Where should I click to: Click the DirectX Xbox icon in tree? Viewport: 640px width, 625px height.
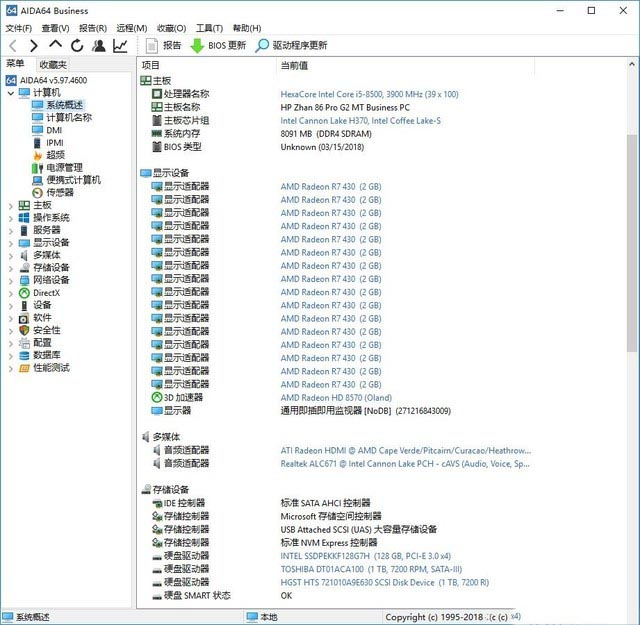[x=24, y=293]
